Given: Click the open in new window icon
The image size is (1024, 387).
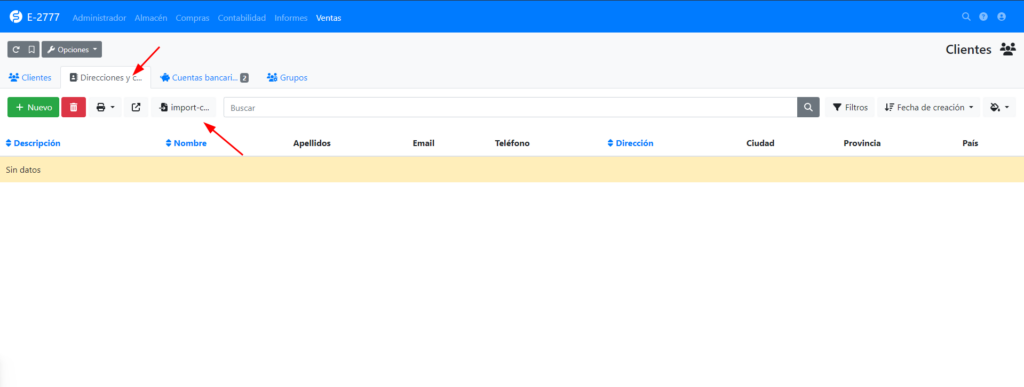Looking at the screenshot, I should (136, 107).
